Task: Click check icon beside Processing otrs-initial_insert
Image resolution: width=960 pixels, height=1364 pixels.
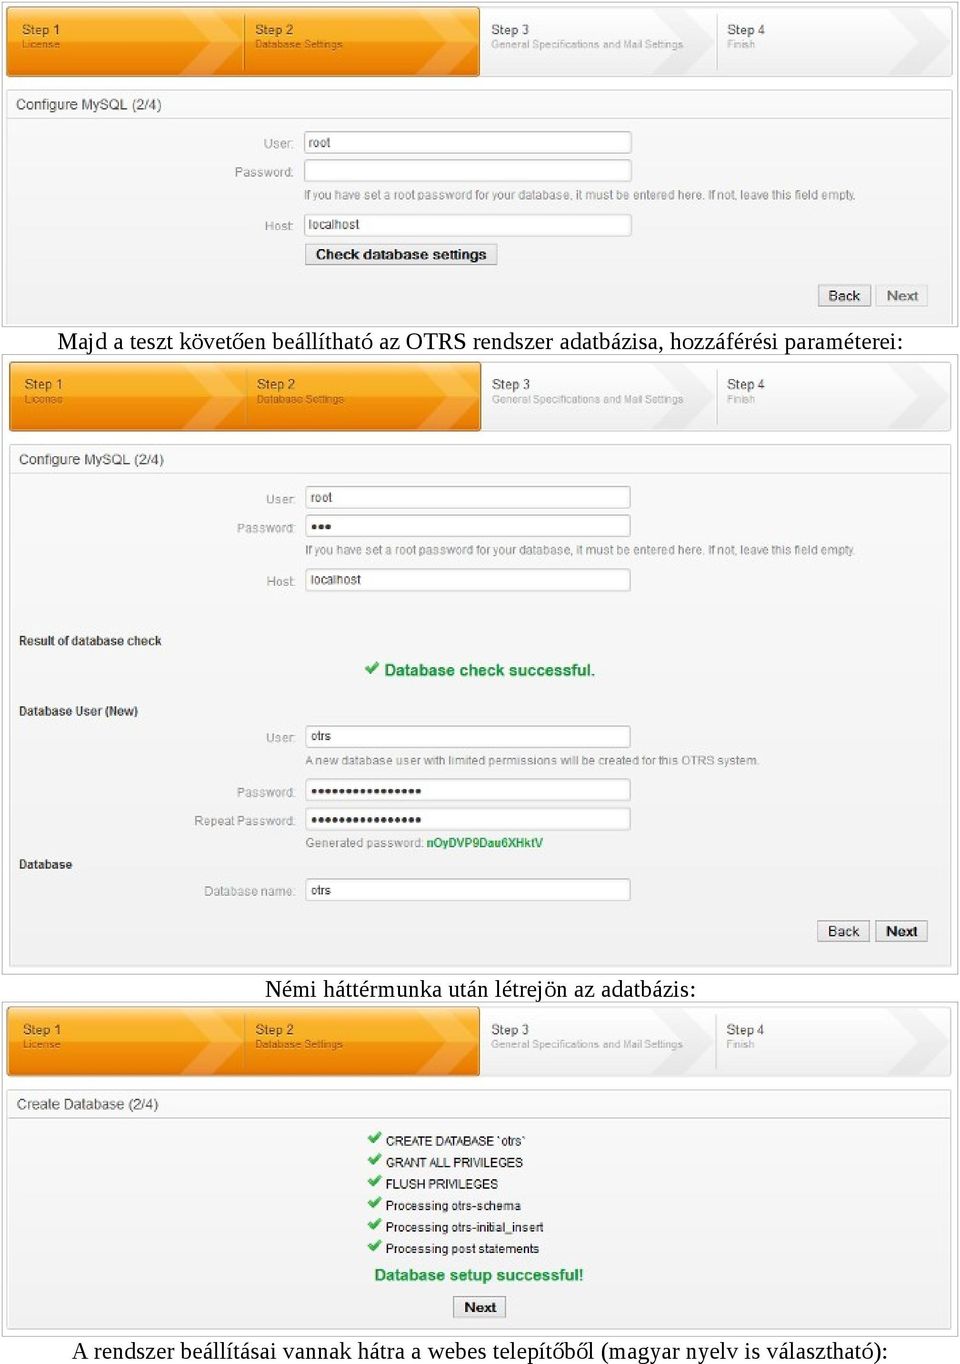Action: (x=374, y=1224)
